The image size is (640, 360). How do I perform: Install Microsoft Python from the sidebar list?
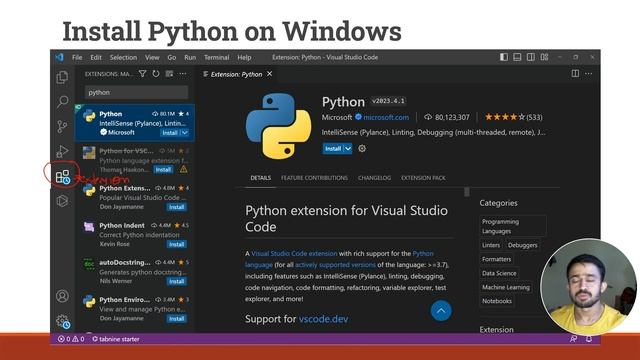pyautogui.click(x=170, y=133)
